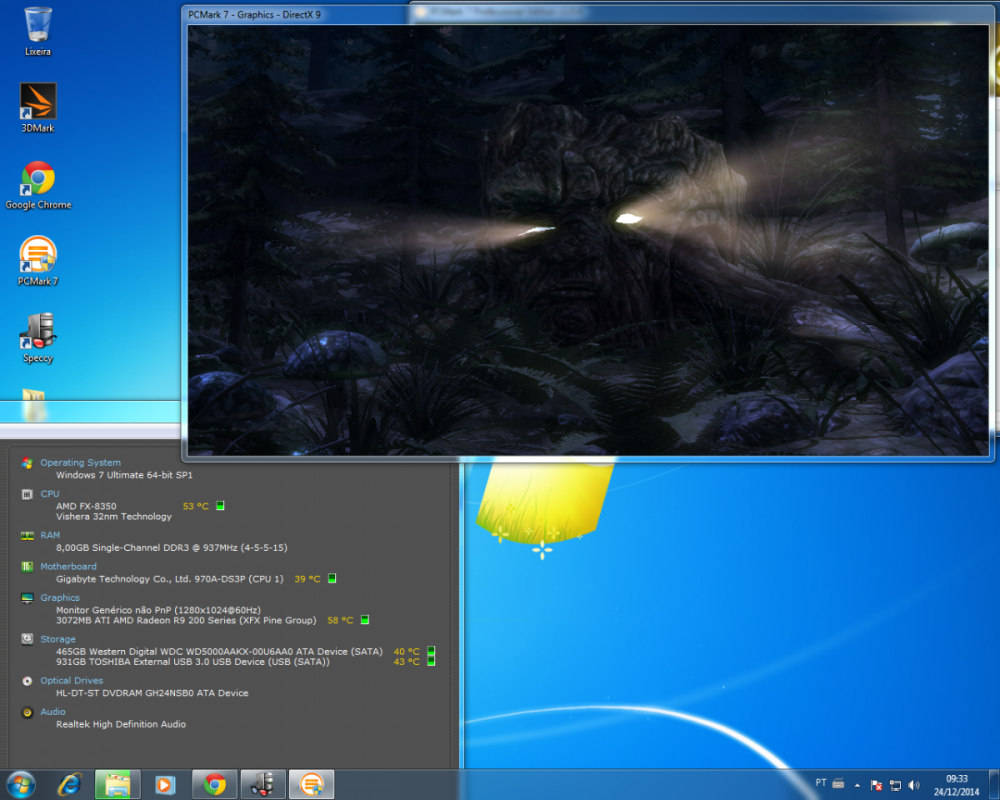This screenshot has height=800, width=1000.
Task: Click the PT language indicator in the tray
Action: tap(820, 783)
